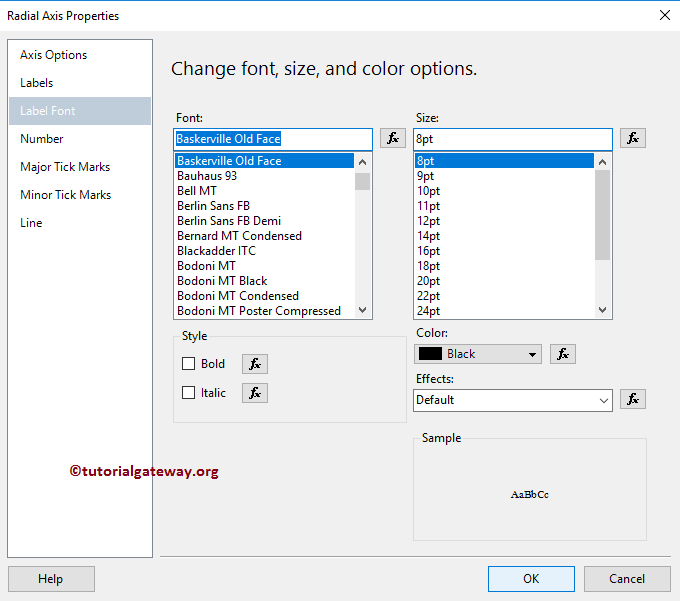Enable the Bold checkbox
The image size is (680, 601).
pyautogui.click(x=188, y=363)
